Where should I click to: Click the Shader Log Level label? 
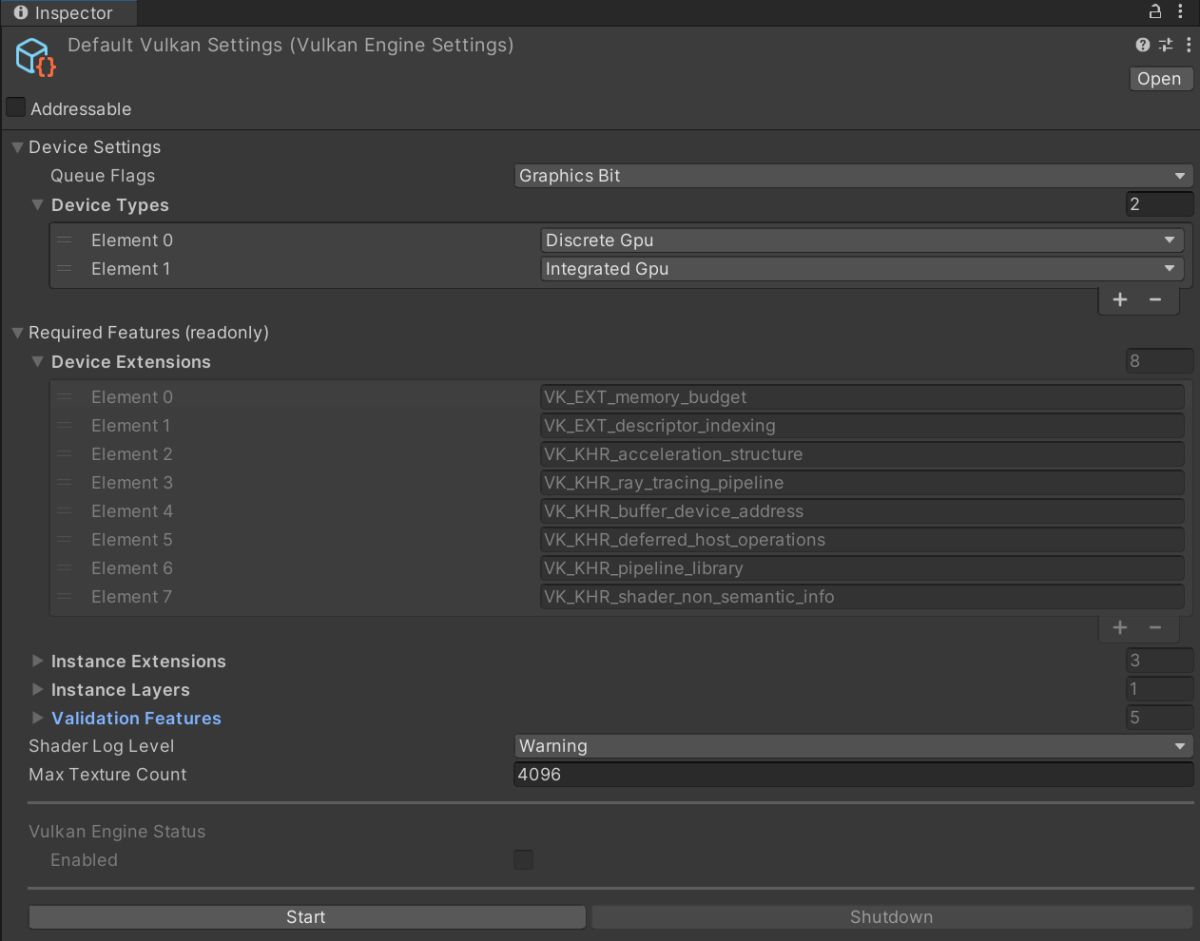pyautogui.click(x=101, y=746)
